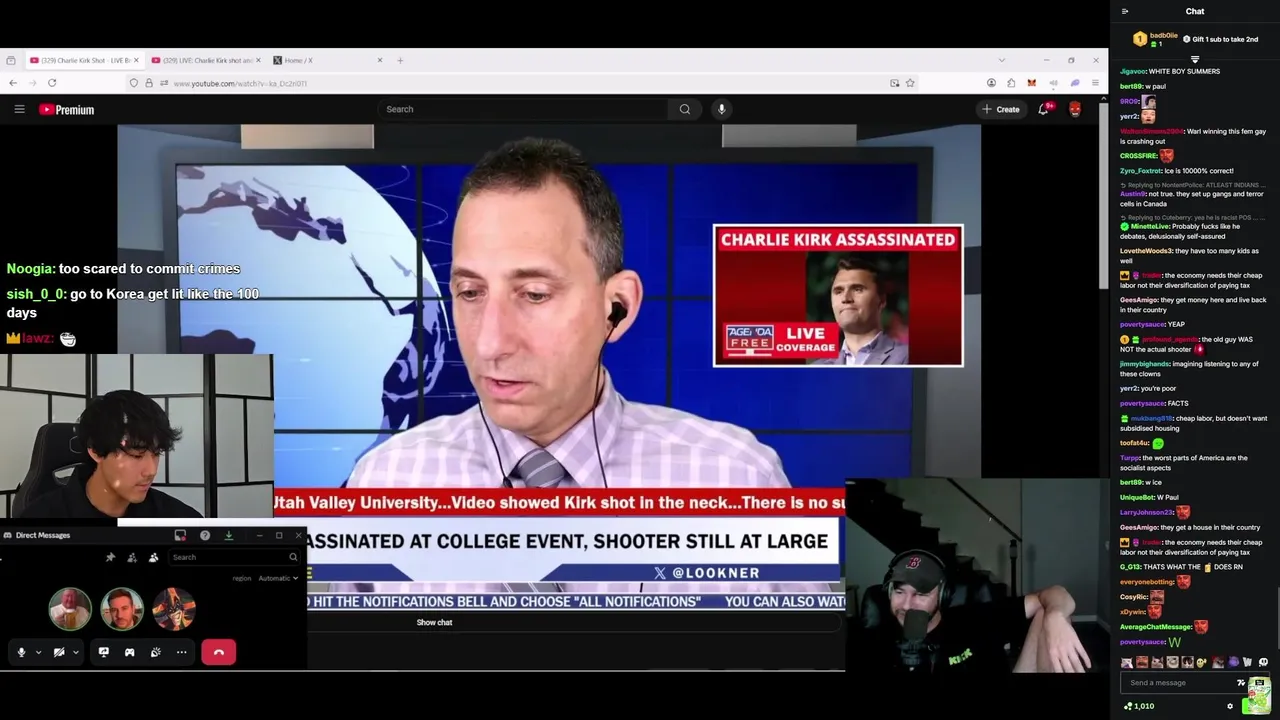Open the browser account profile icon

(x=991, y=83)
